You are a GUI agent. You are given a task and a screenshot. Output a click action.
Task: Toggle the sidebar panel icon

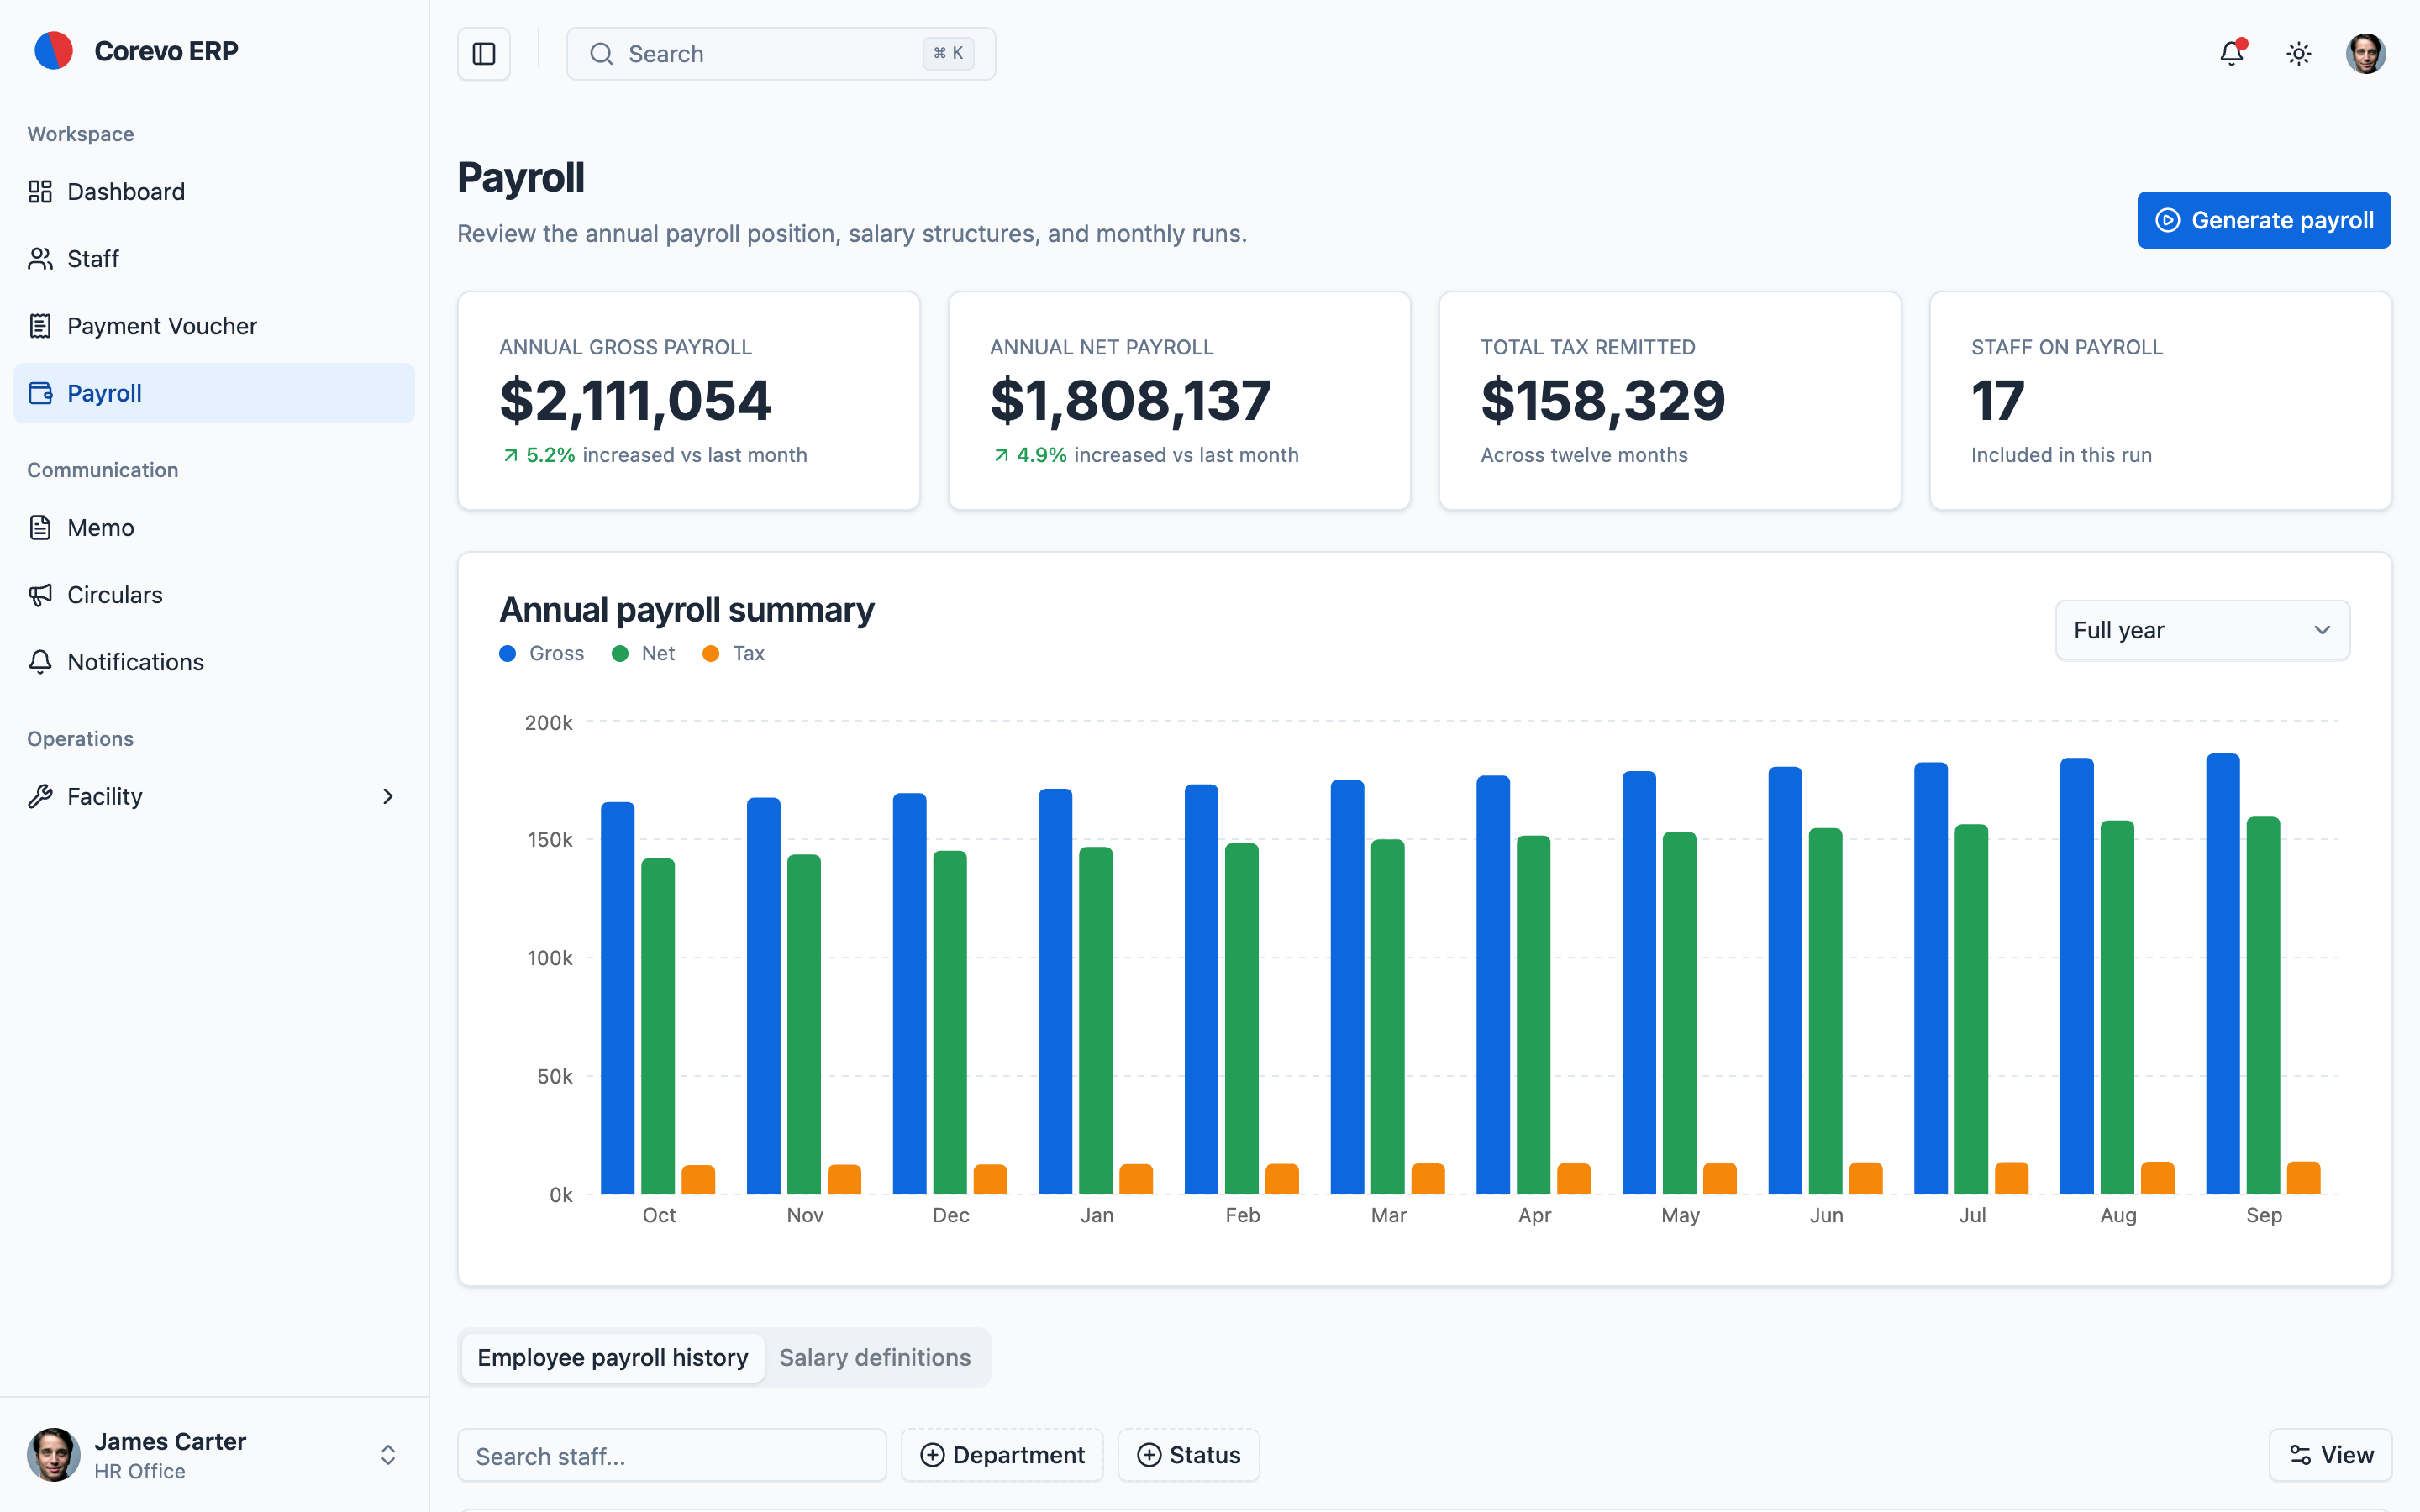[x=484, y=54]
